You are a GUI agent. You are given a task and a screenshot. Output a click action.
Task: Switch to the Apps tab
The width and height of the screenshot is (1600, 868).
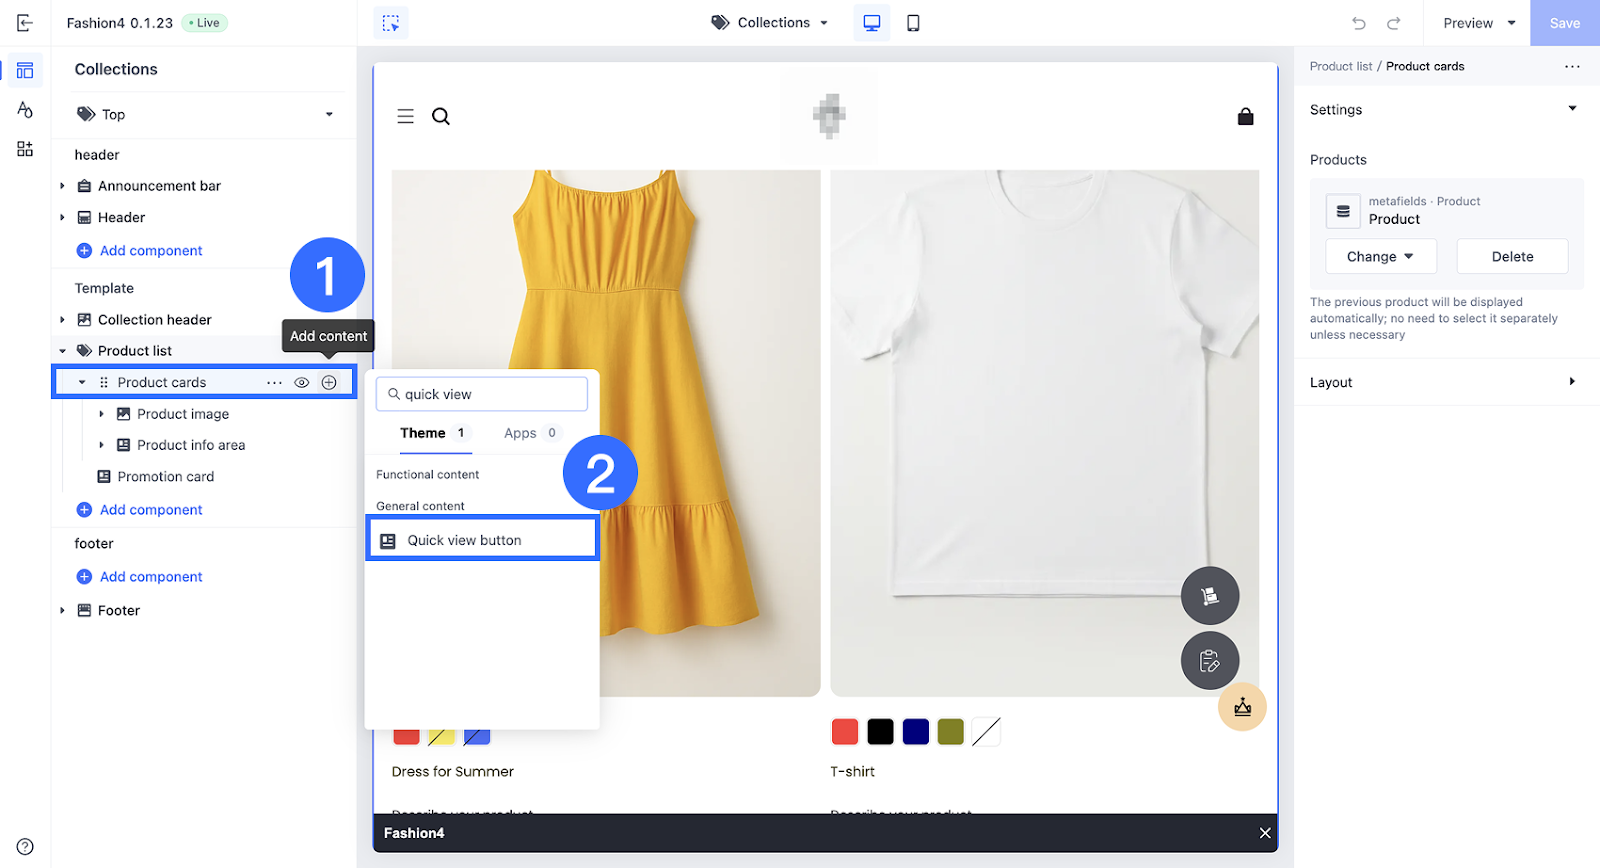click(x=520, y=433)
